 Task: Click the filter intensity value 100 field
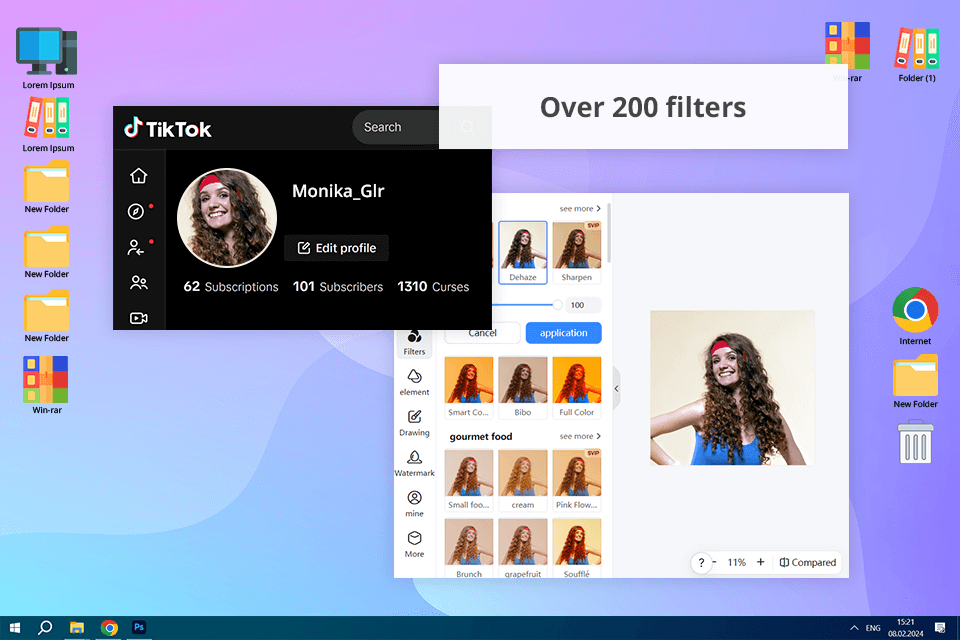point(583,305)
